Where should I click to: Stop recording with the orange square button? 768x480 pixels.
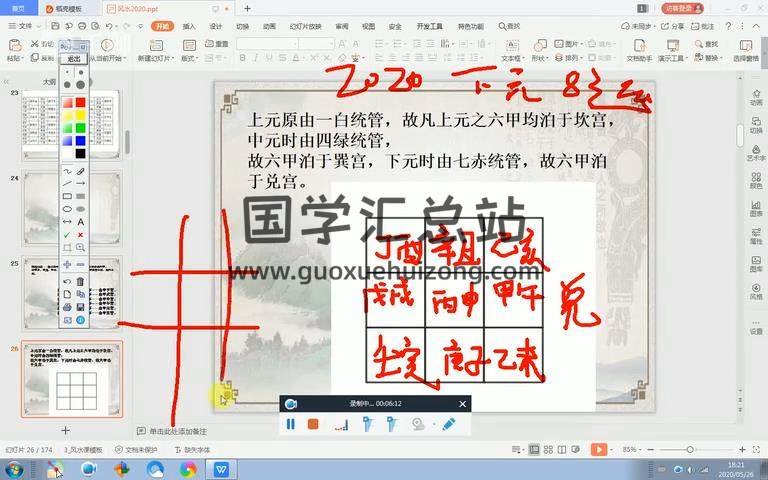click(313, 424)
